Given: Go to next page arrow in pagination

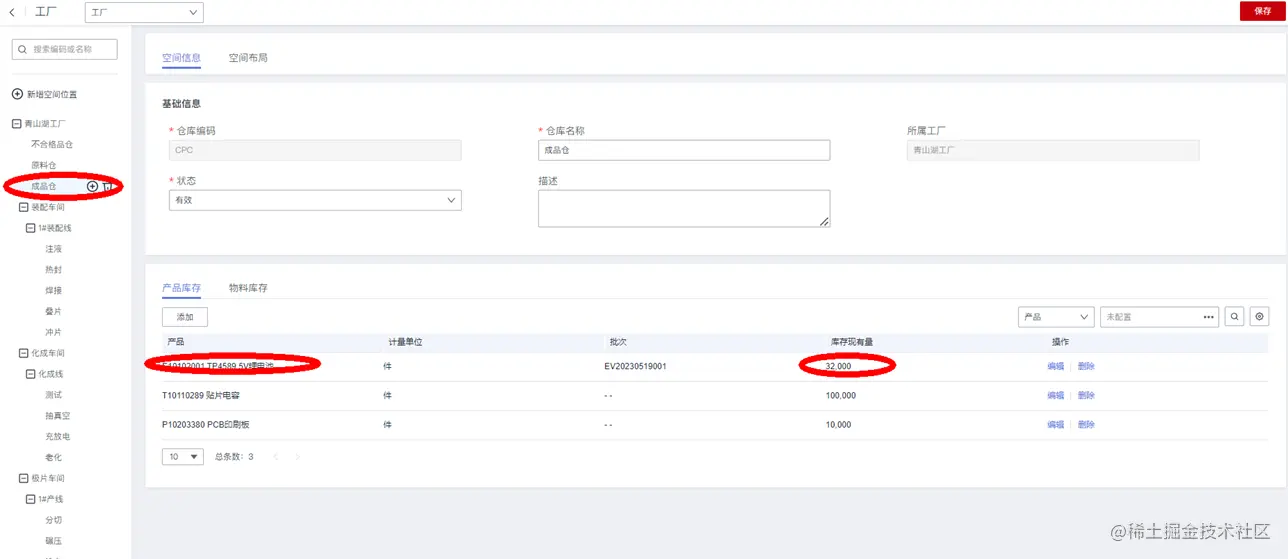Looking at the screenshot, I should tap(297, 456).
